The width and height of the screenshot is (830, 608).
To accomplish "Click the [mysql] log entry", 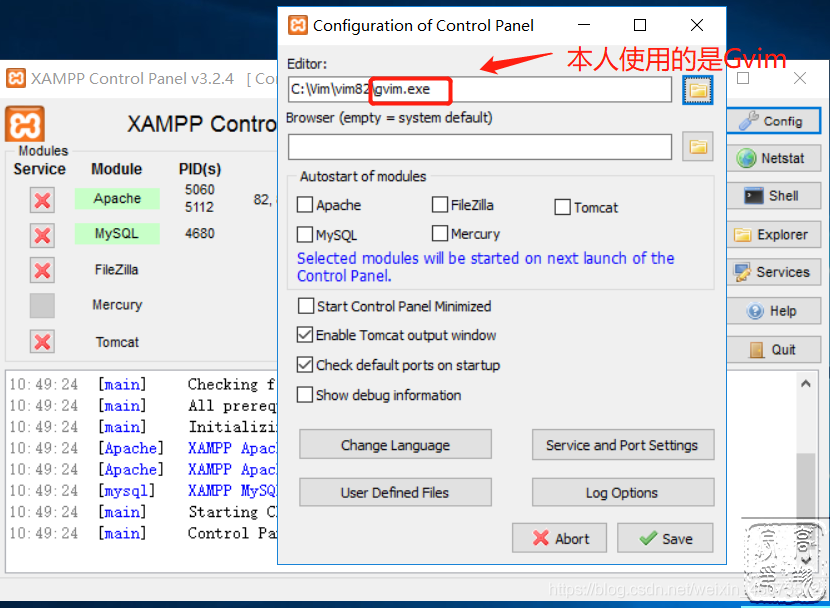I will pos(127,491).
